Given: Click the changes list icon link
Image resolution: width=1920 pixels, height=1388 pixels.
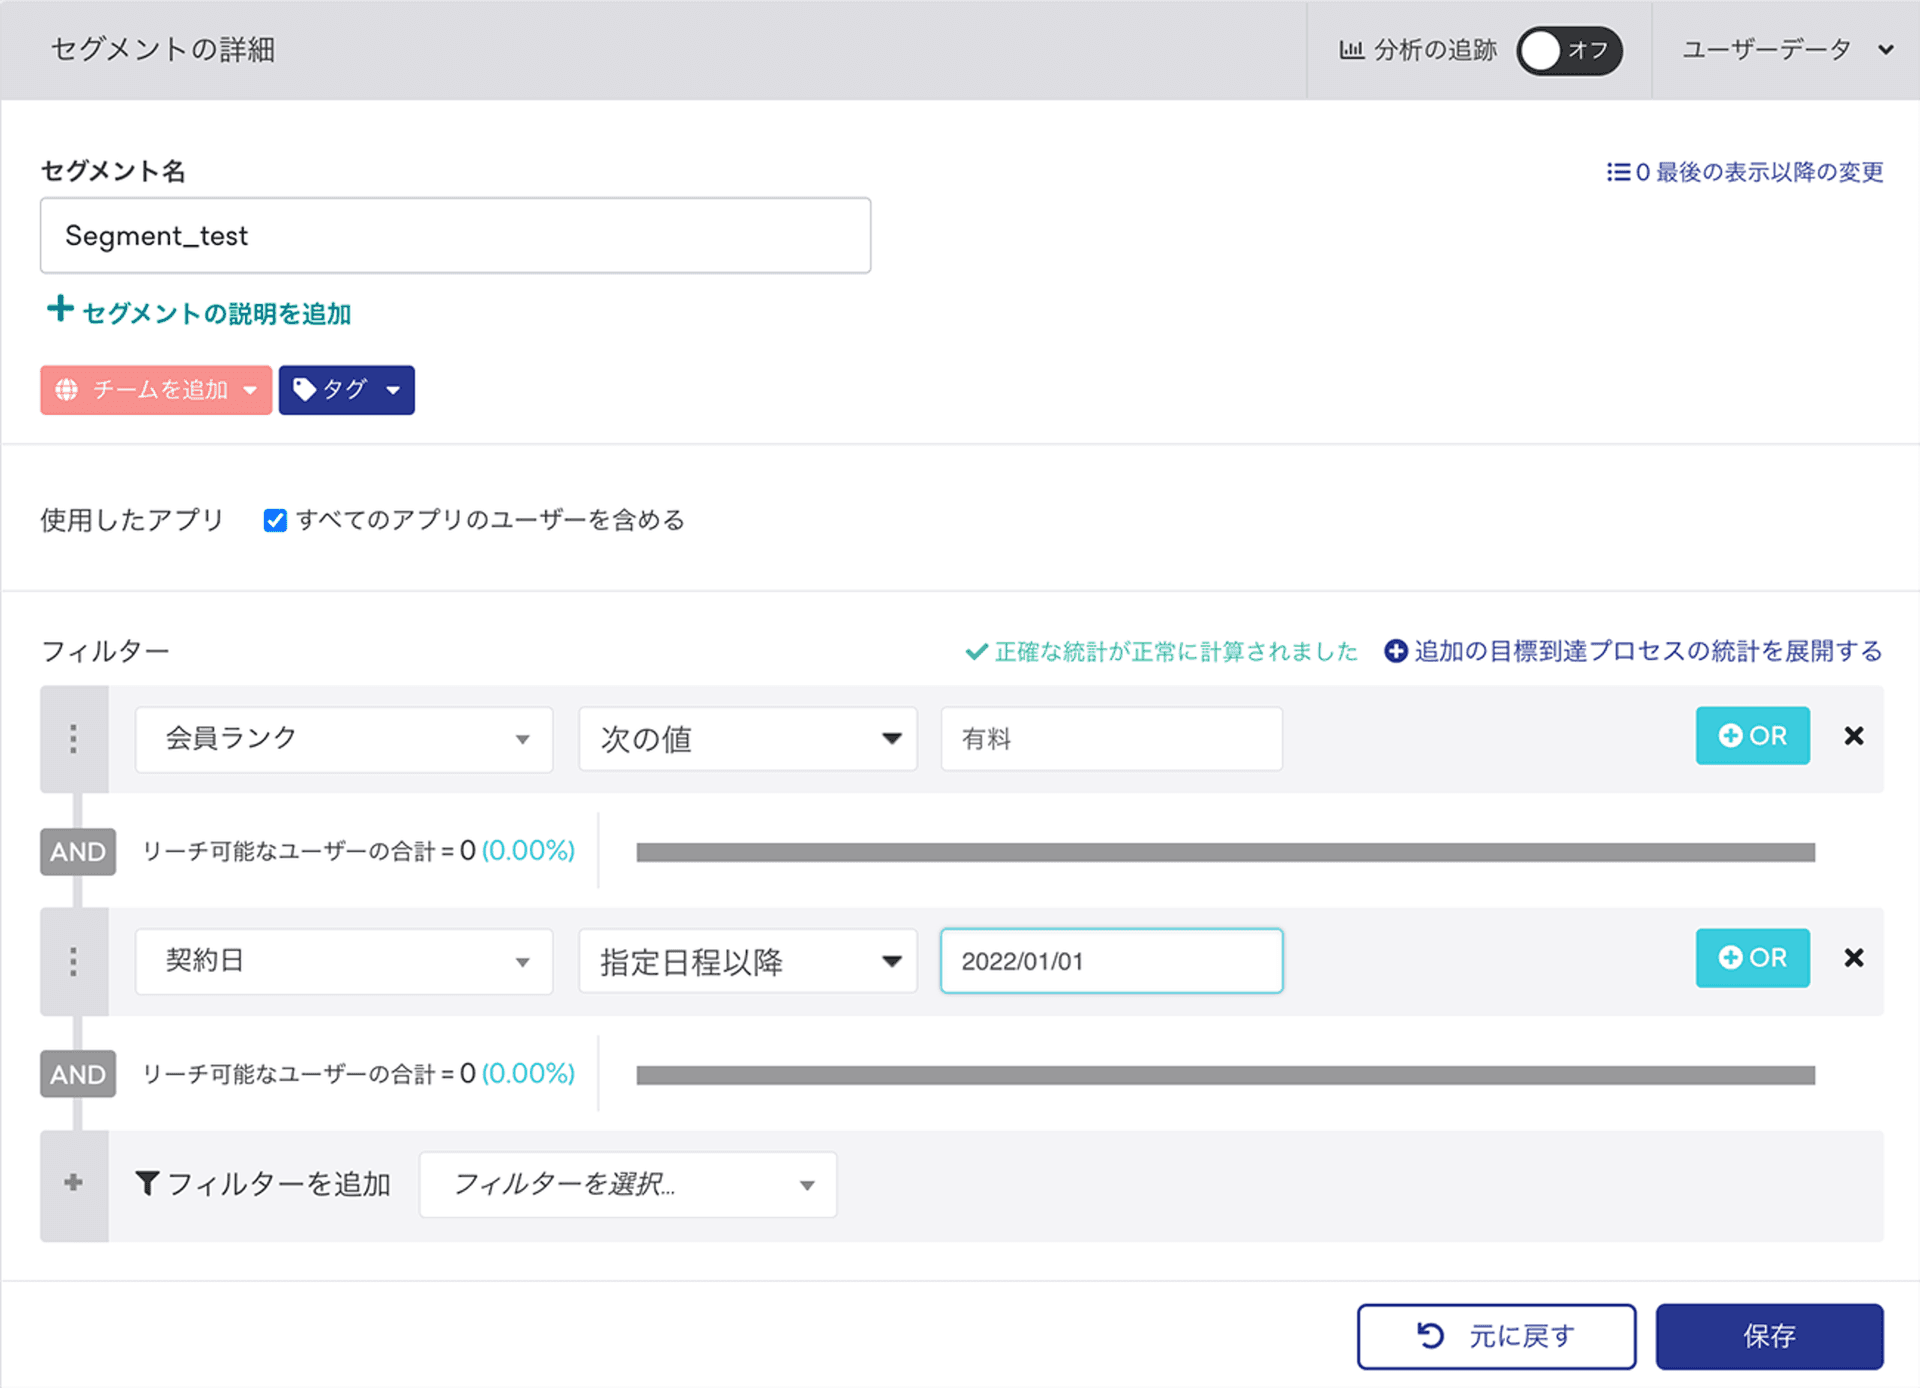Looking at the screenshot, I should [x=1617, y=172].
